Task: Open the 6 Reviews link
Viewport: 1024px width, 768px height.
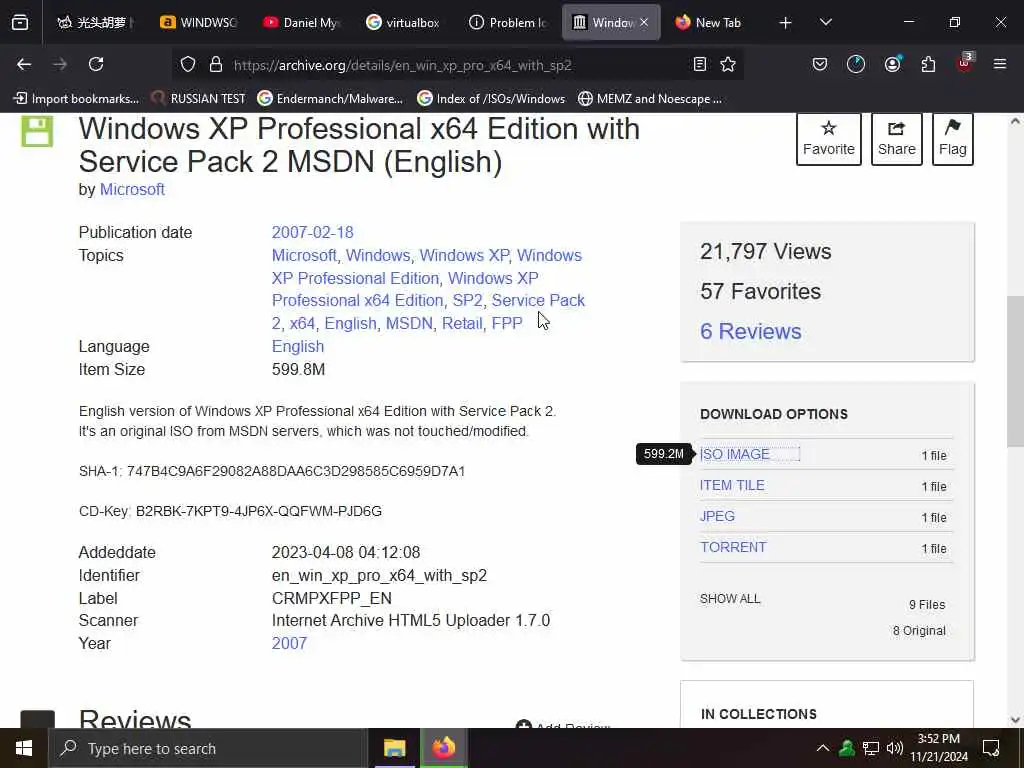Action: click(750, 331)
